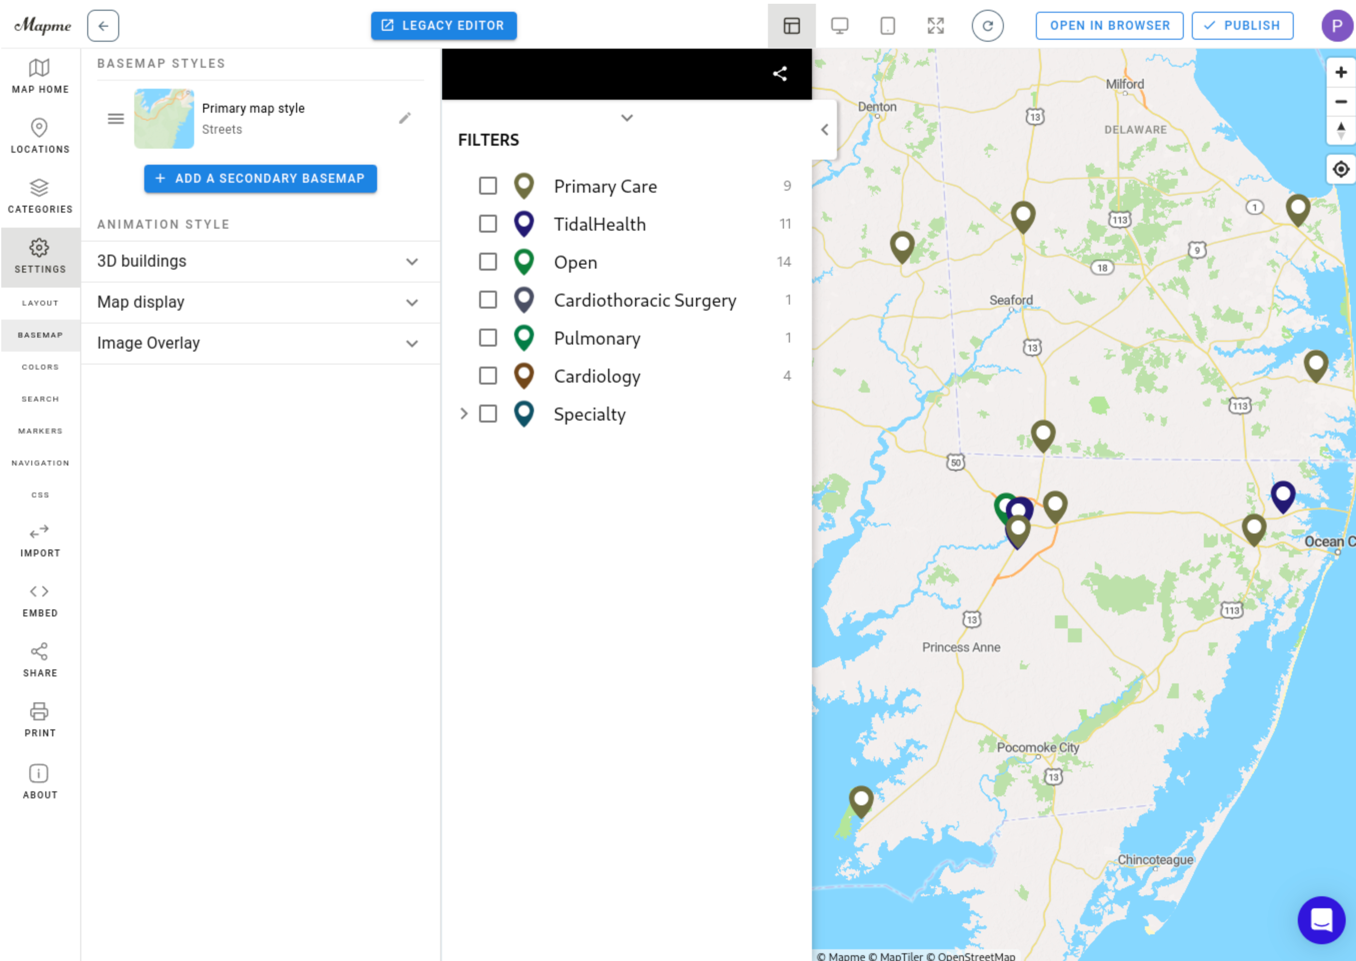Screen dimensions: 1356x961
Task: Tick the Cardiology filter checkbox
Action: [x=488, y=376]
